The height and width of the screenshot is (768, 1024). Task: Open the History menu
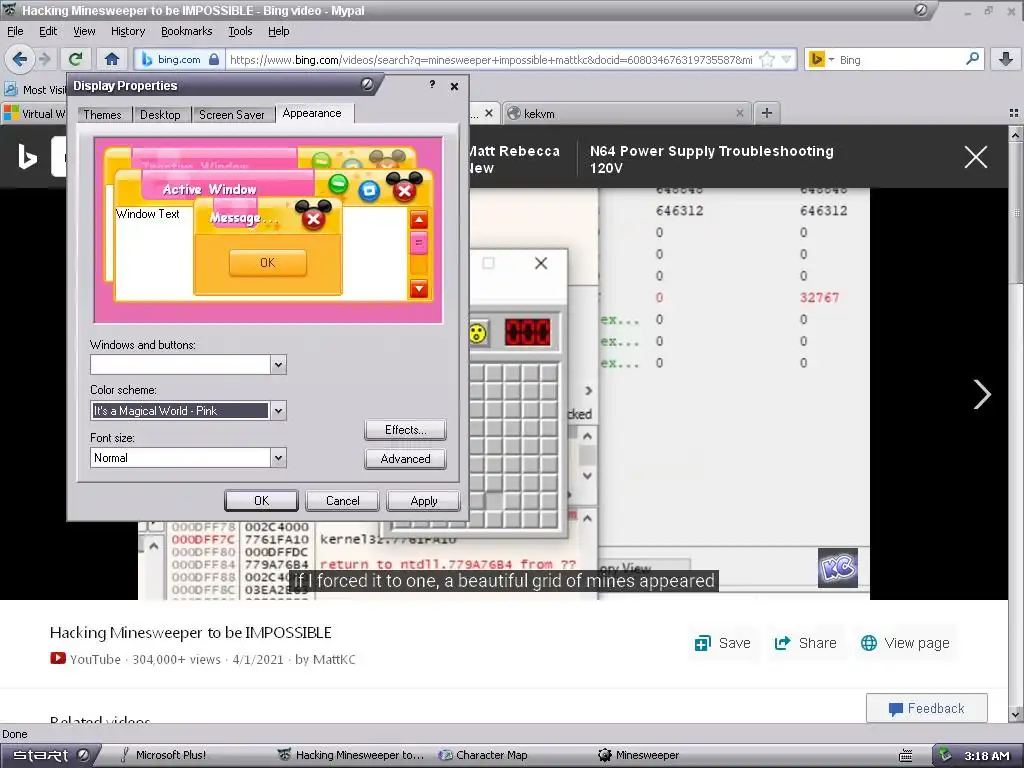click(127, 31)
